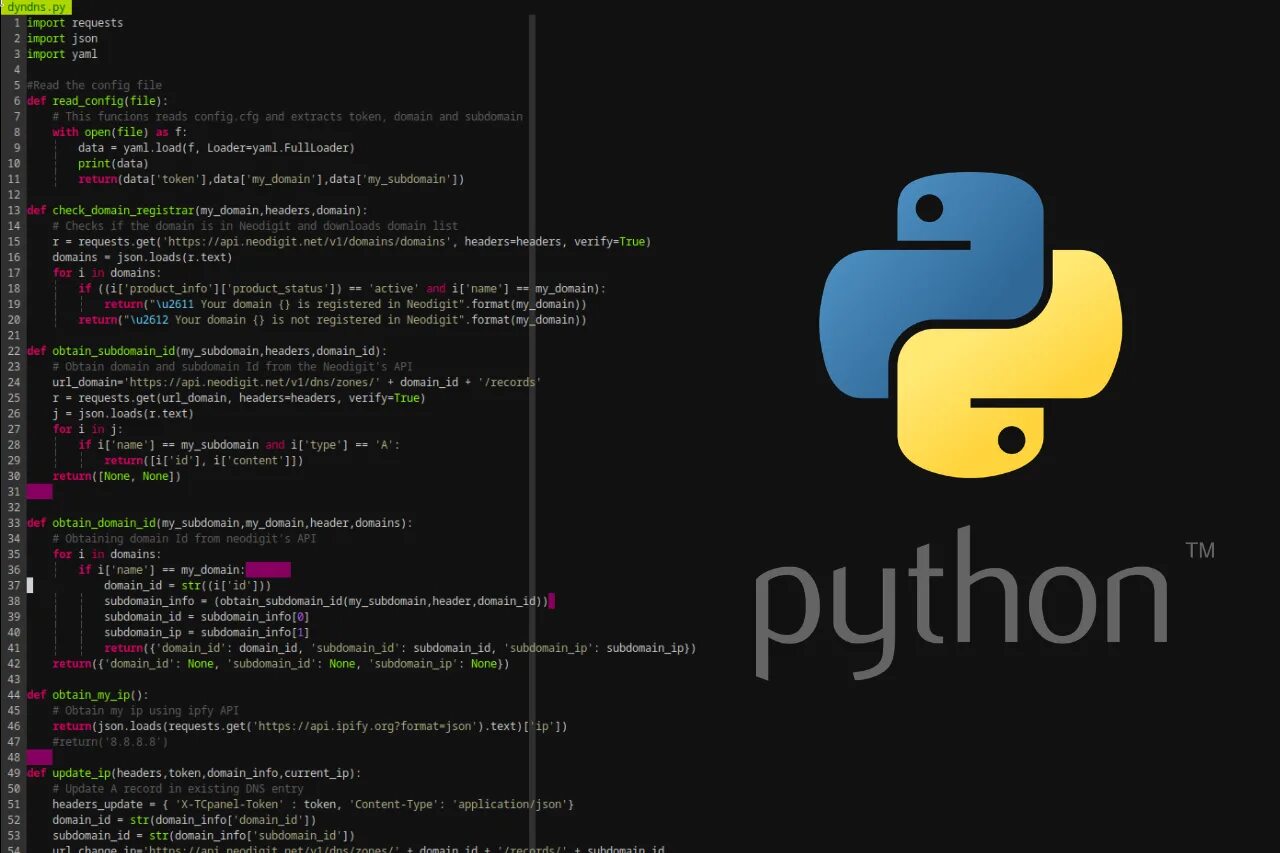Click the magenta highlight on line 31
This screenshot has height=853, width=1280.
tap(39, 491)
